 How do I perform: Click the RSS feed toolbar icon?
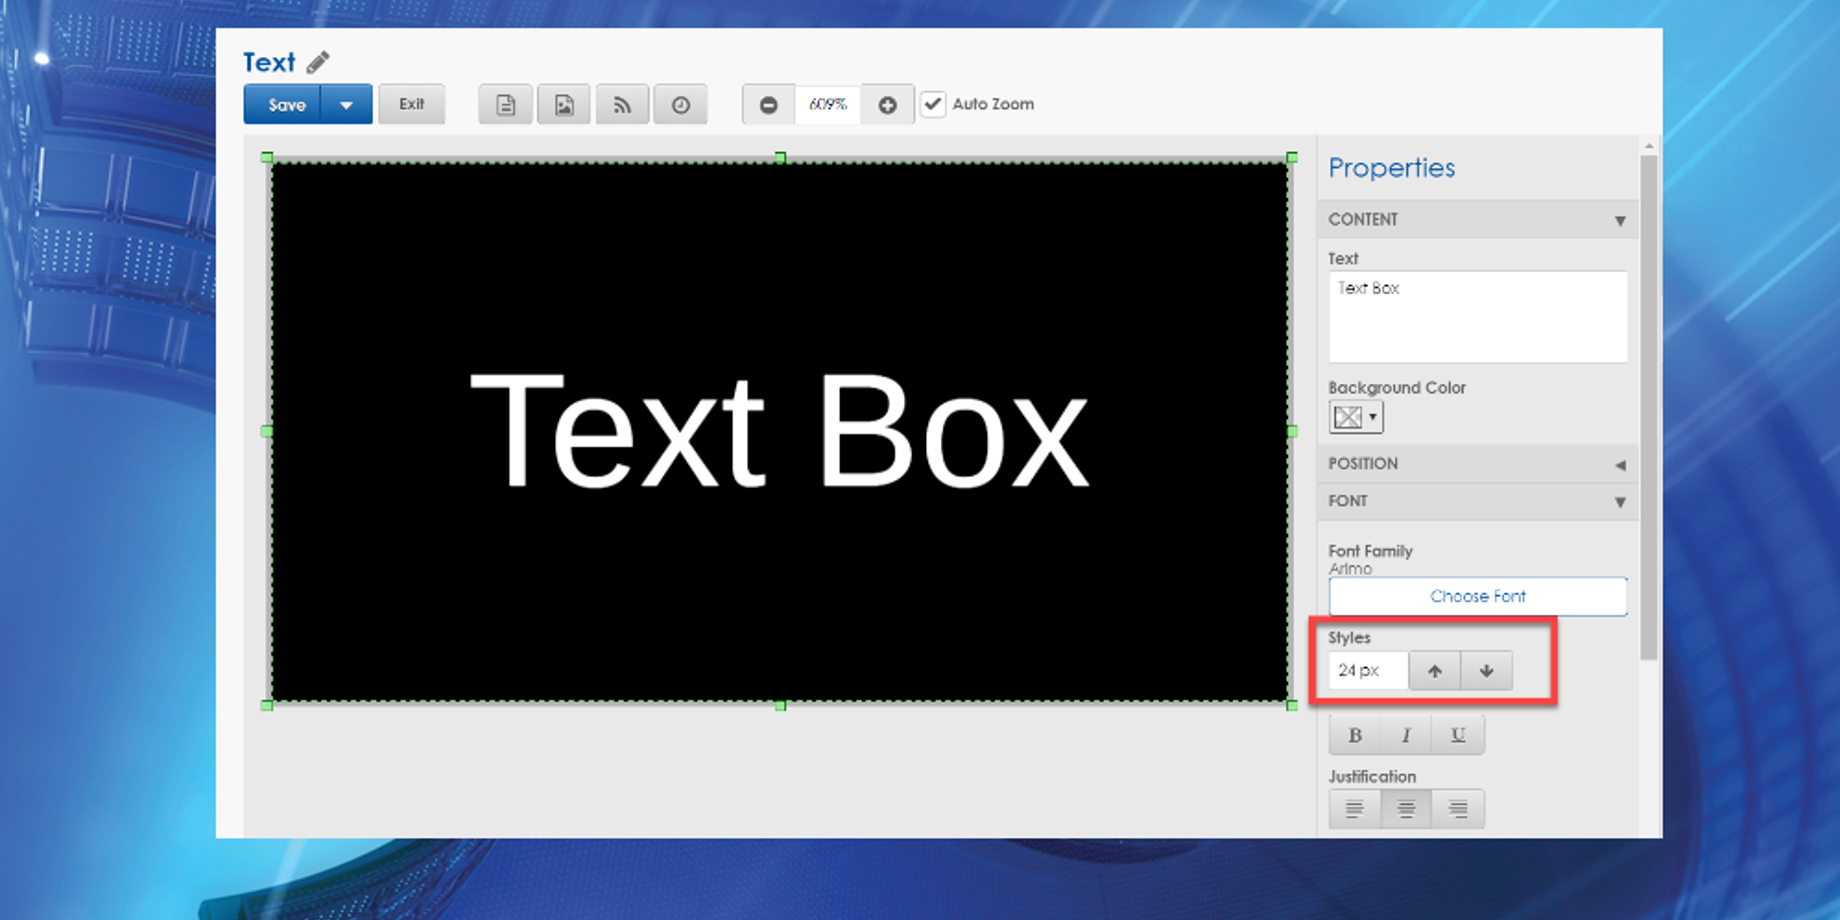(622, 105)
